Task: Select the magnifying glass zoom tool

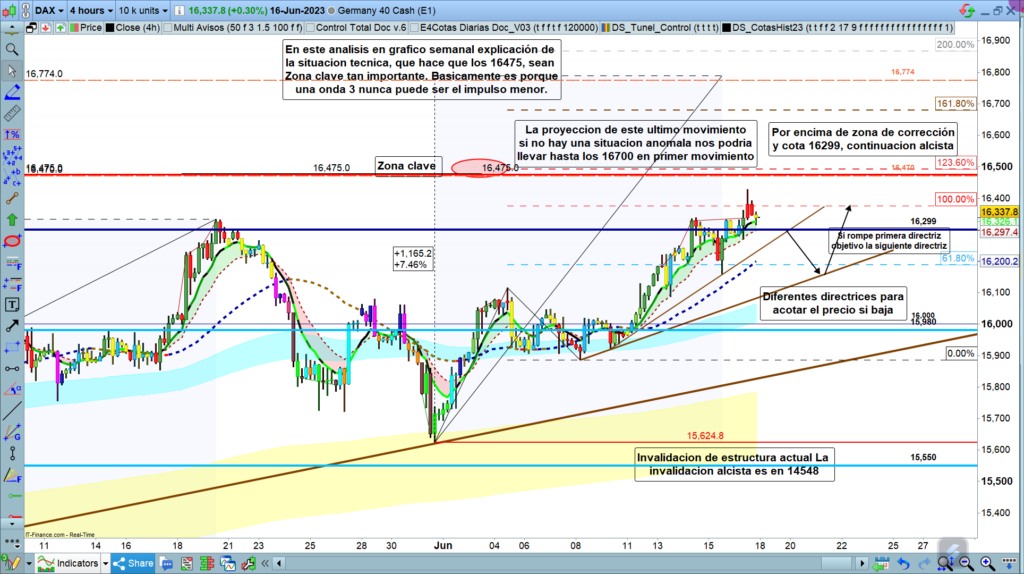Action: [12, 48]
